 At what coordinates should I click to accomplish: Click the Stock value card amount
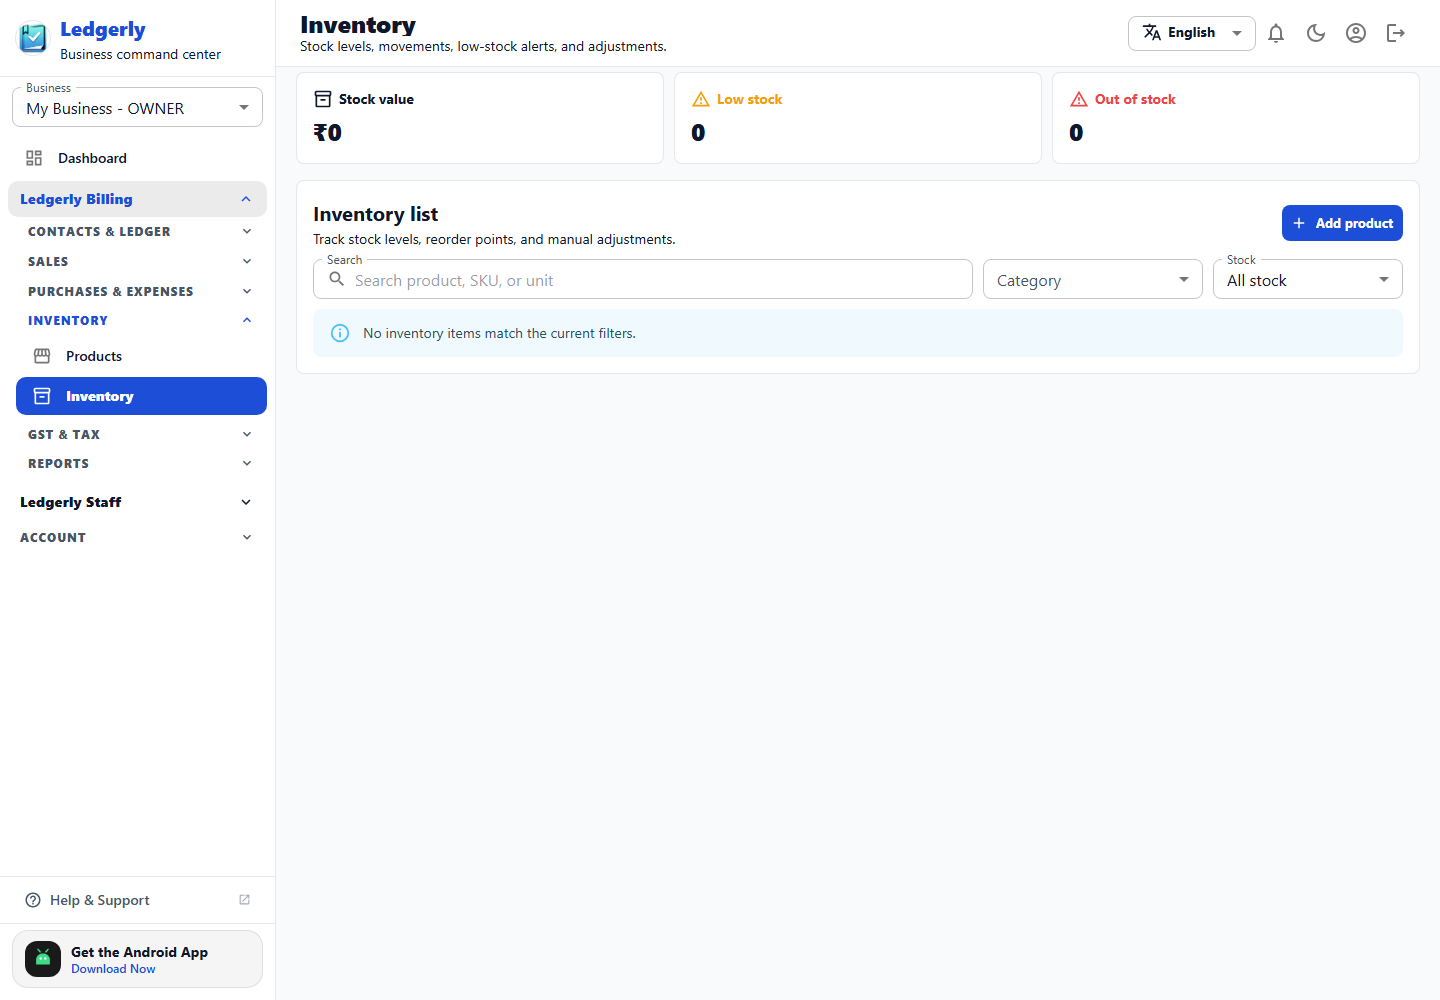pos(327,132)
